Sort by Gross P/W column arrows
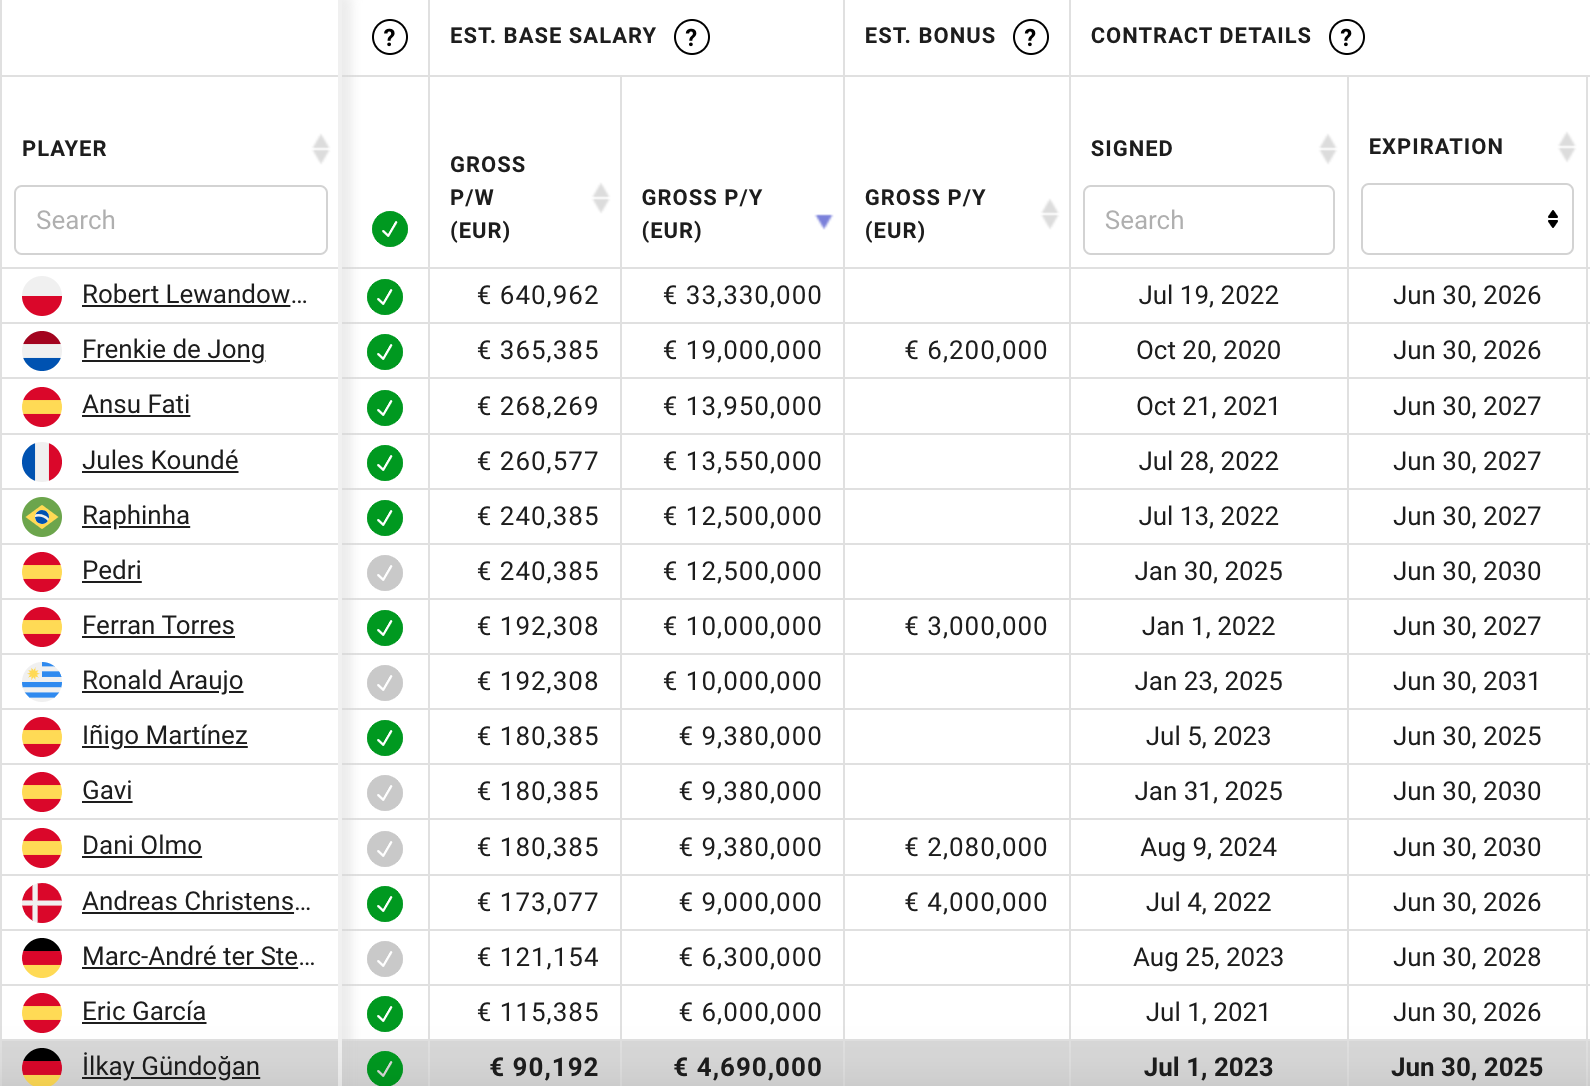Screen dimensions: 1590x1086 click(x=600, y=198)
